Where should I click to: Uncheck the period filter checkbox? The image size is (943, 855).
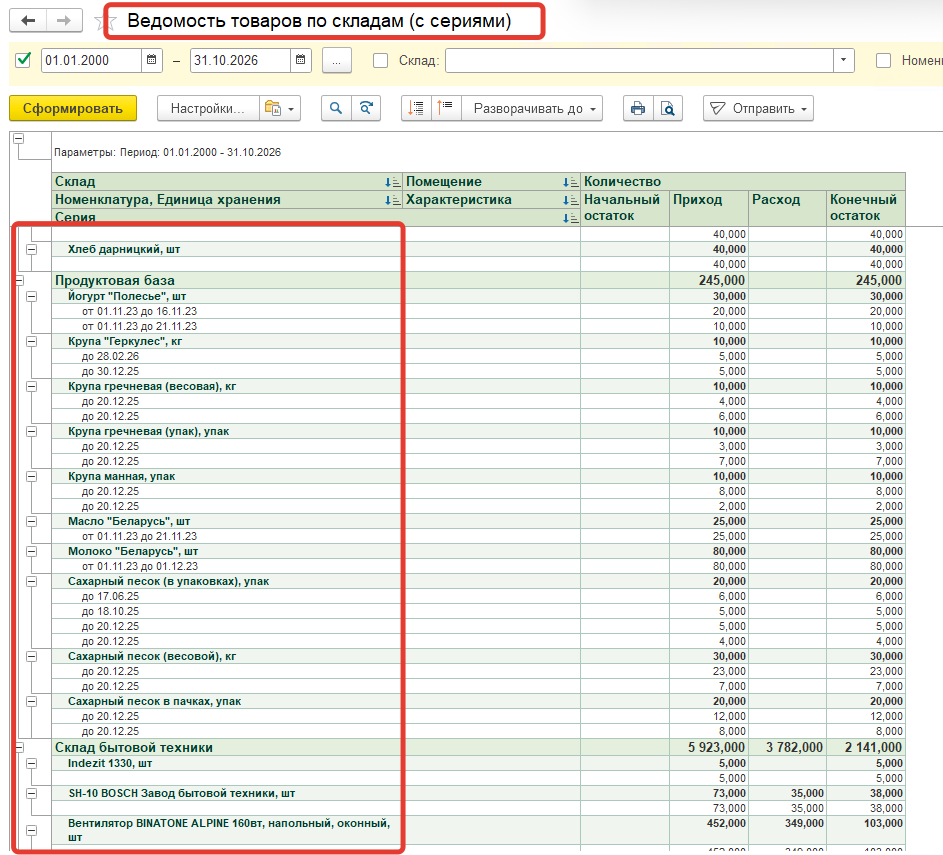point(23,60)
